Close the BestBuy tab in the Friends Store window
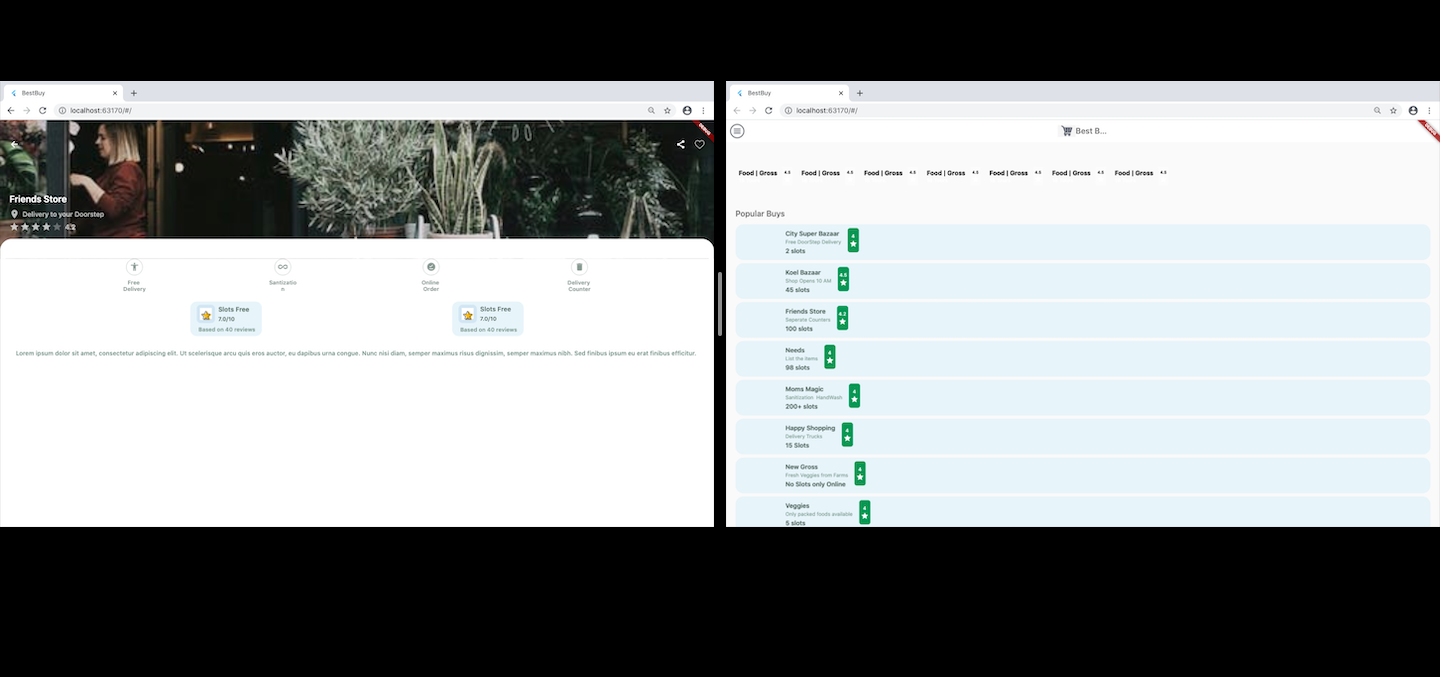 [x=115, y=93]
